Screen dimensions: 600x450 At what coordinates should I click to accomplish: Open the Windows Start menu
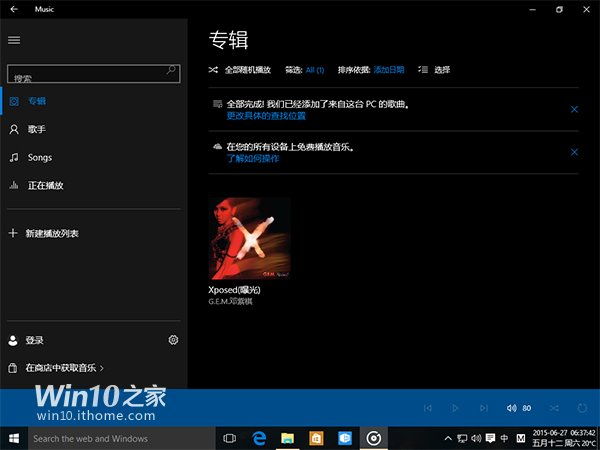14,438
